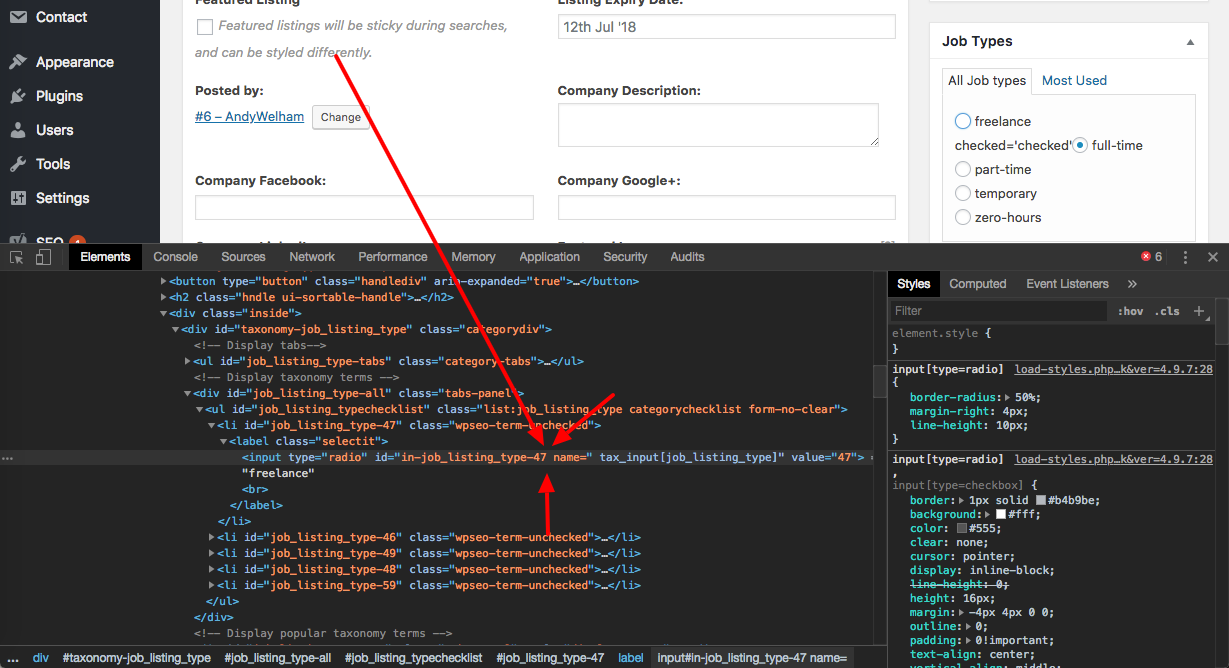This screenshot has height=668, width=1229.
Task: Open the DevTools Security tab
Action: point(625,257)
